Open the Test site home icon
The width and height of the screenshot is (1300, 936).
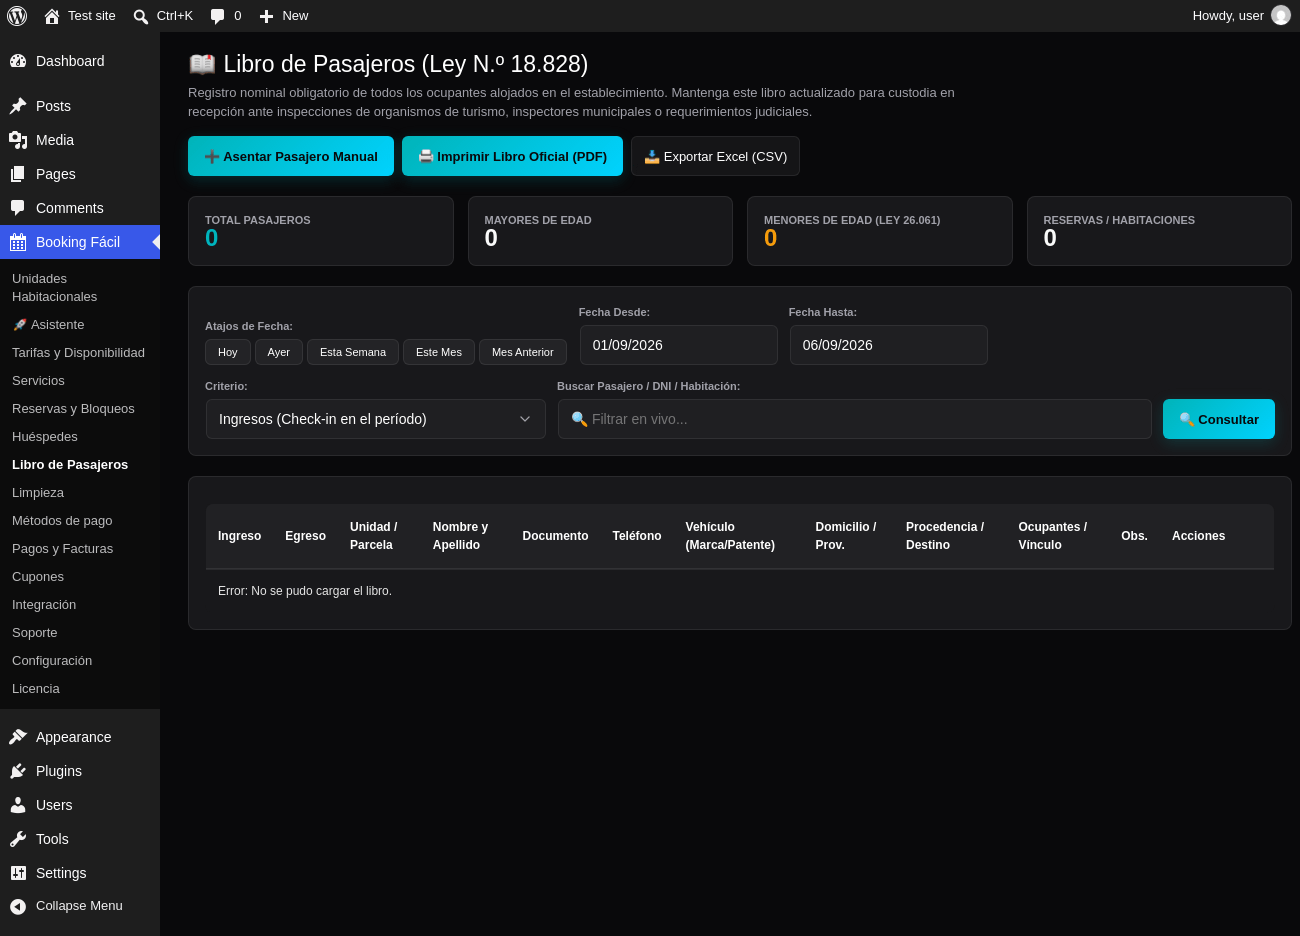click(52, 16)
